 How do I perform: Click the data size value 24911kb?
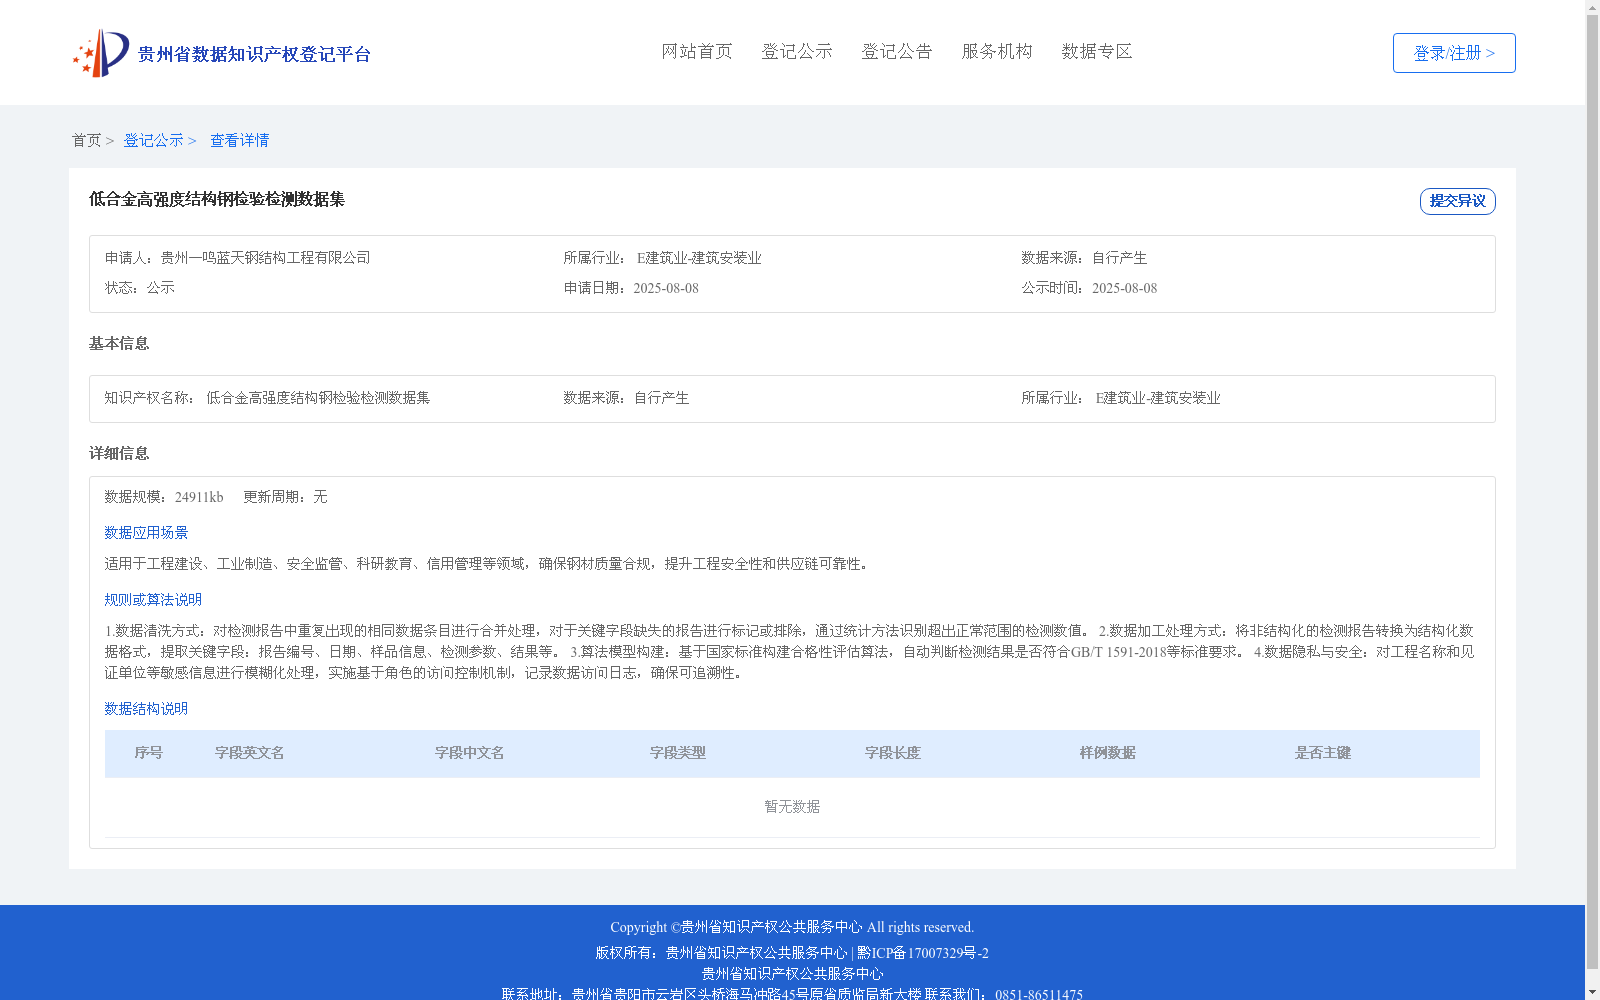(199, 497)
